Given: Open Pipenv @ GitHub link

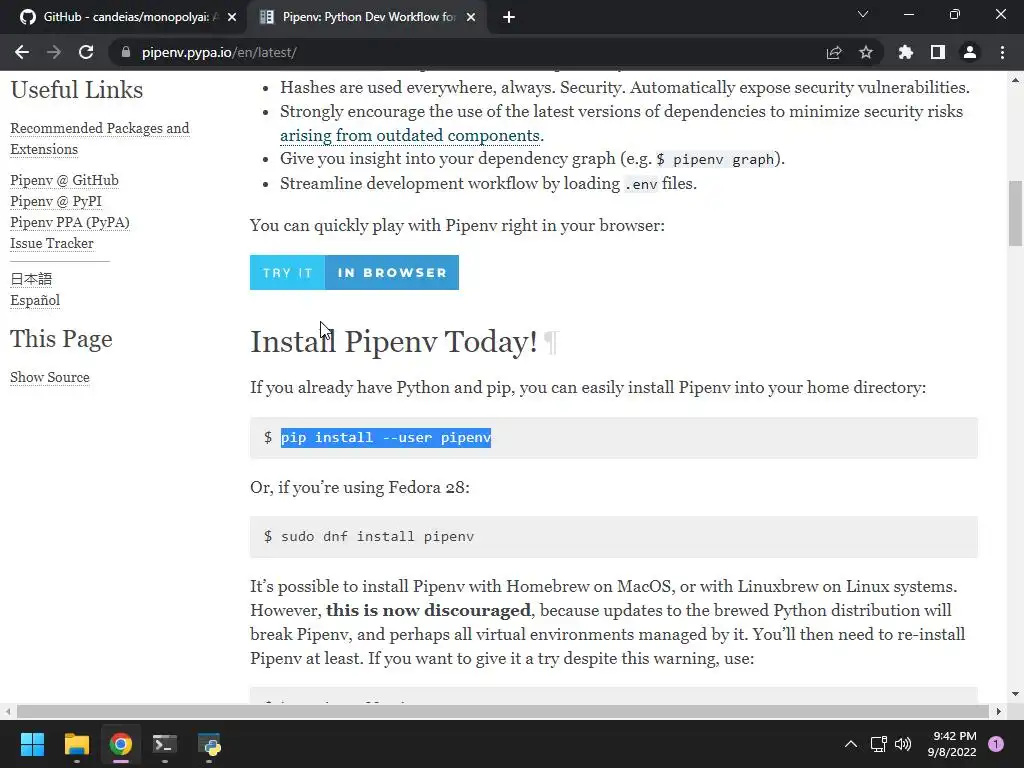Looking at the screenshot, I should pyautogui.click(x=64, y=180).
